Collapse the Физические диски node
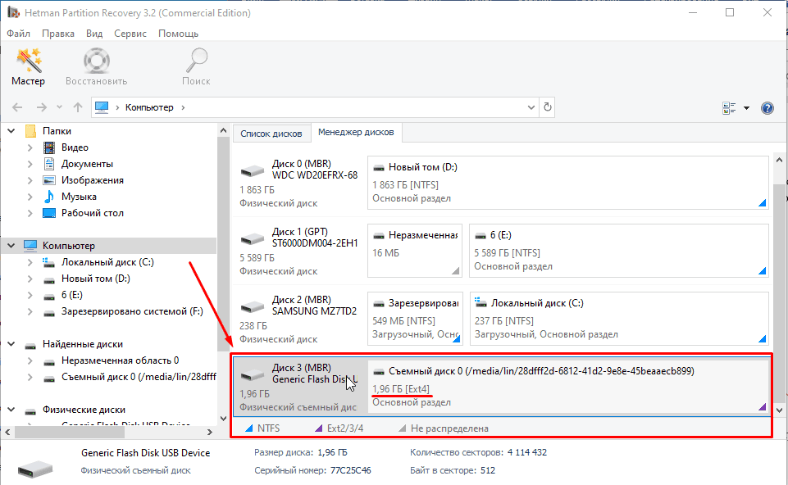This screenshot has width=788, height=485. pyautogui.click(x=11, y=410)
